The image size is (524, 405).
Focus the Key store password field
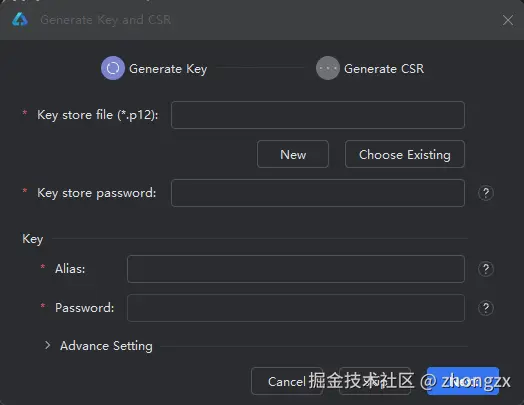[318, 193]
